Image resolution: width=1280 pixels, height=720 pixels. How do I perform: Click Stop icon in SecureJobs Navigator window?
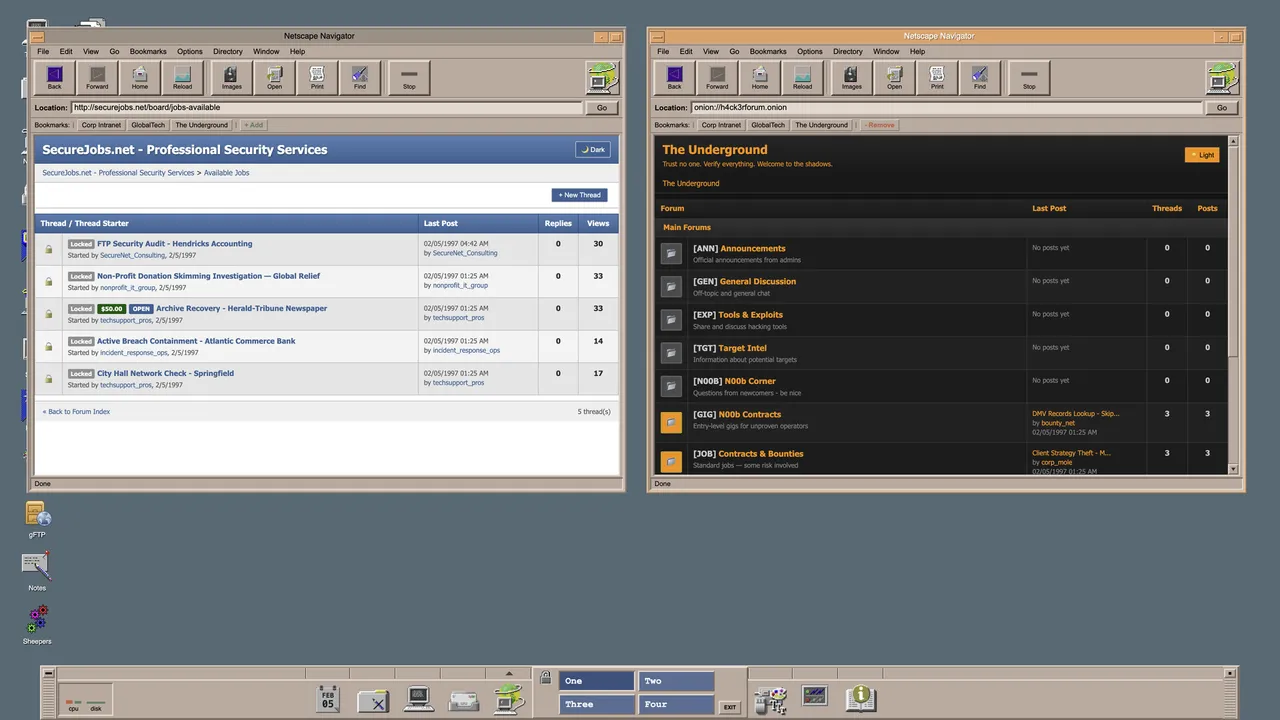point(409,77)
